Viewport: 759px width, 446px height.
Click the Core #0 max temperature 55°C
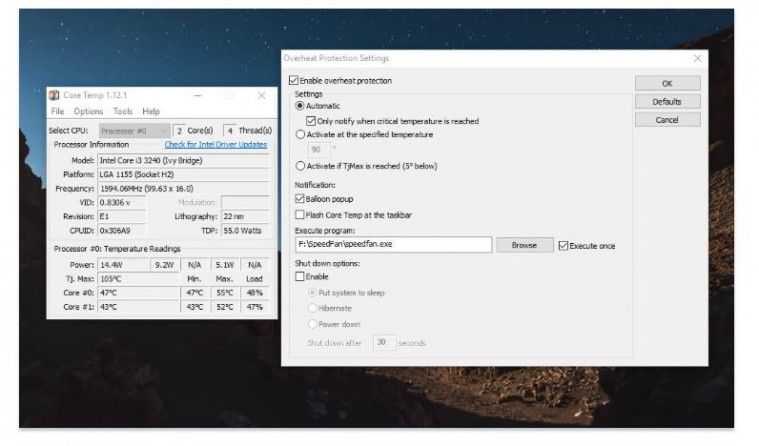coord(225,293)
